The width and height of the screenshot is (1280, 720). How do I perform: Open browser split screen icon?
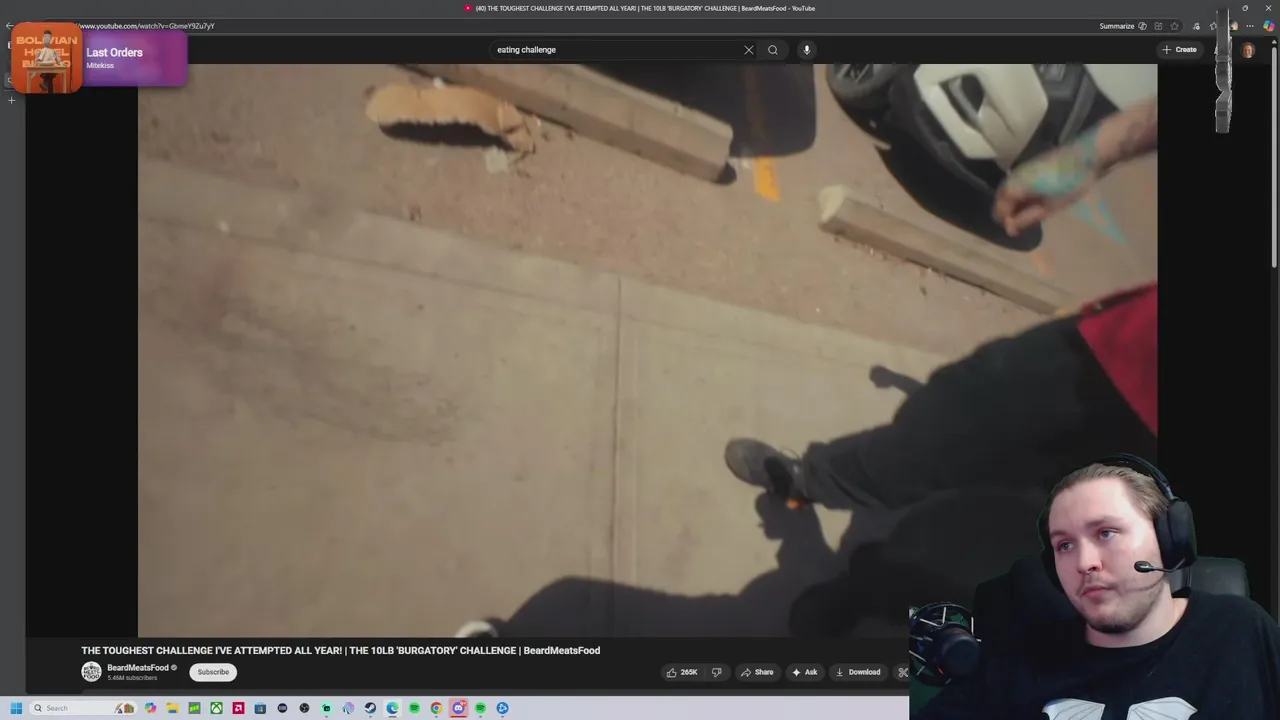click(1158, 26)
